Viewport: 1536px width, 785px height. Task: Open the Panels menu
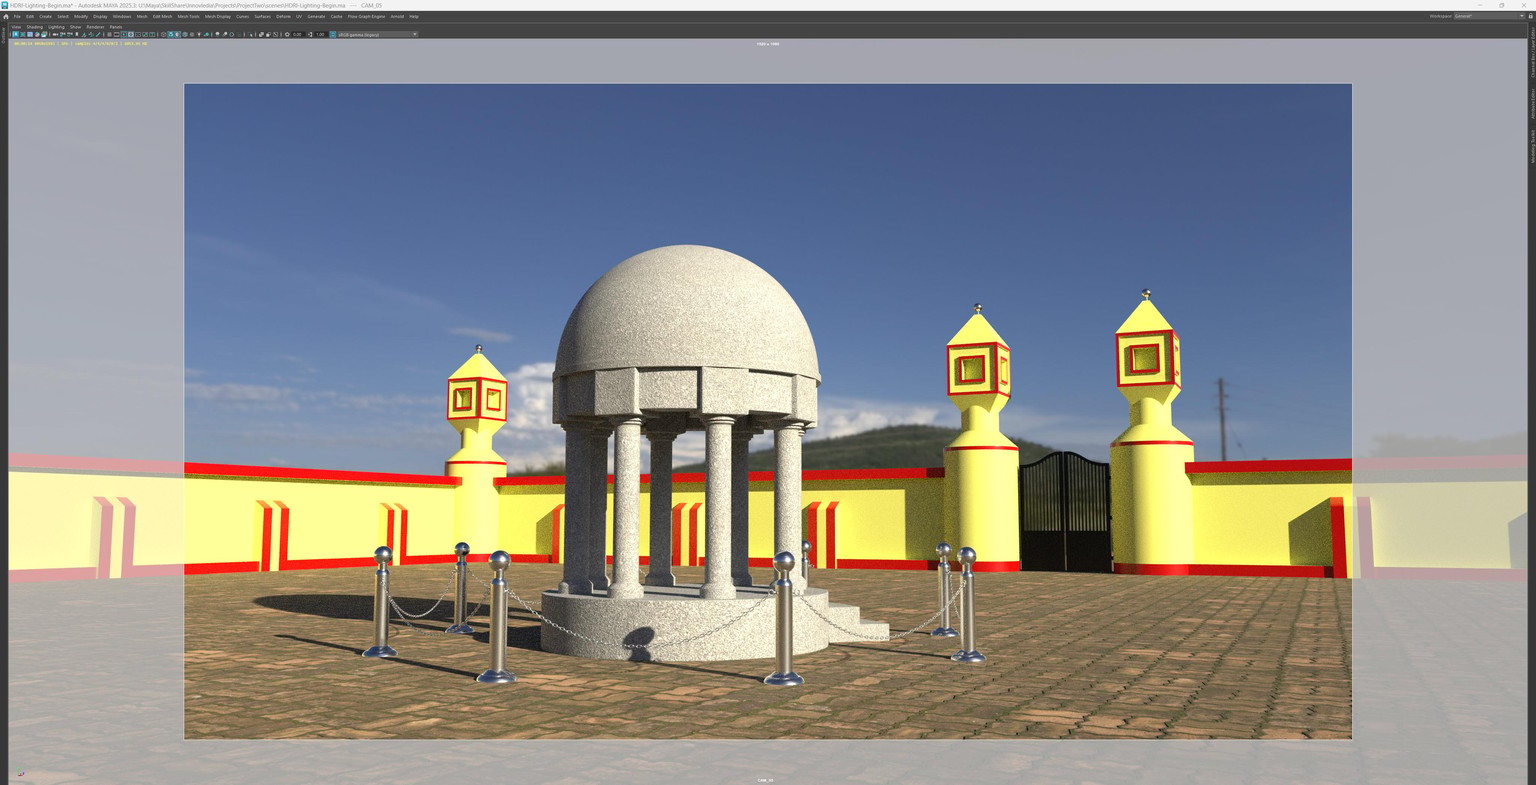pyautogui.click(x=116, y=27)
